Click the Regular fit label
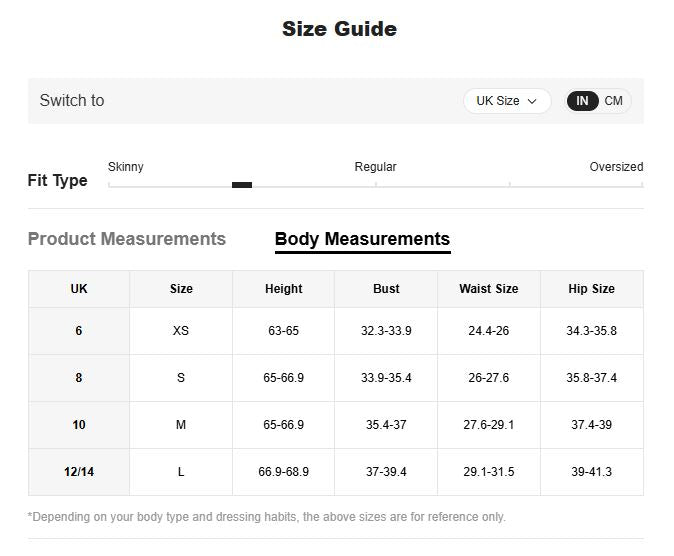Screen dimensions: 674x556 [375, 167]
